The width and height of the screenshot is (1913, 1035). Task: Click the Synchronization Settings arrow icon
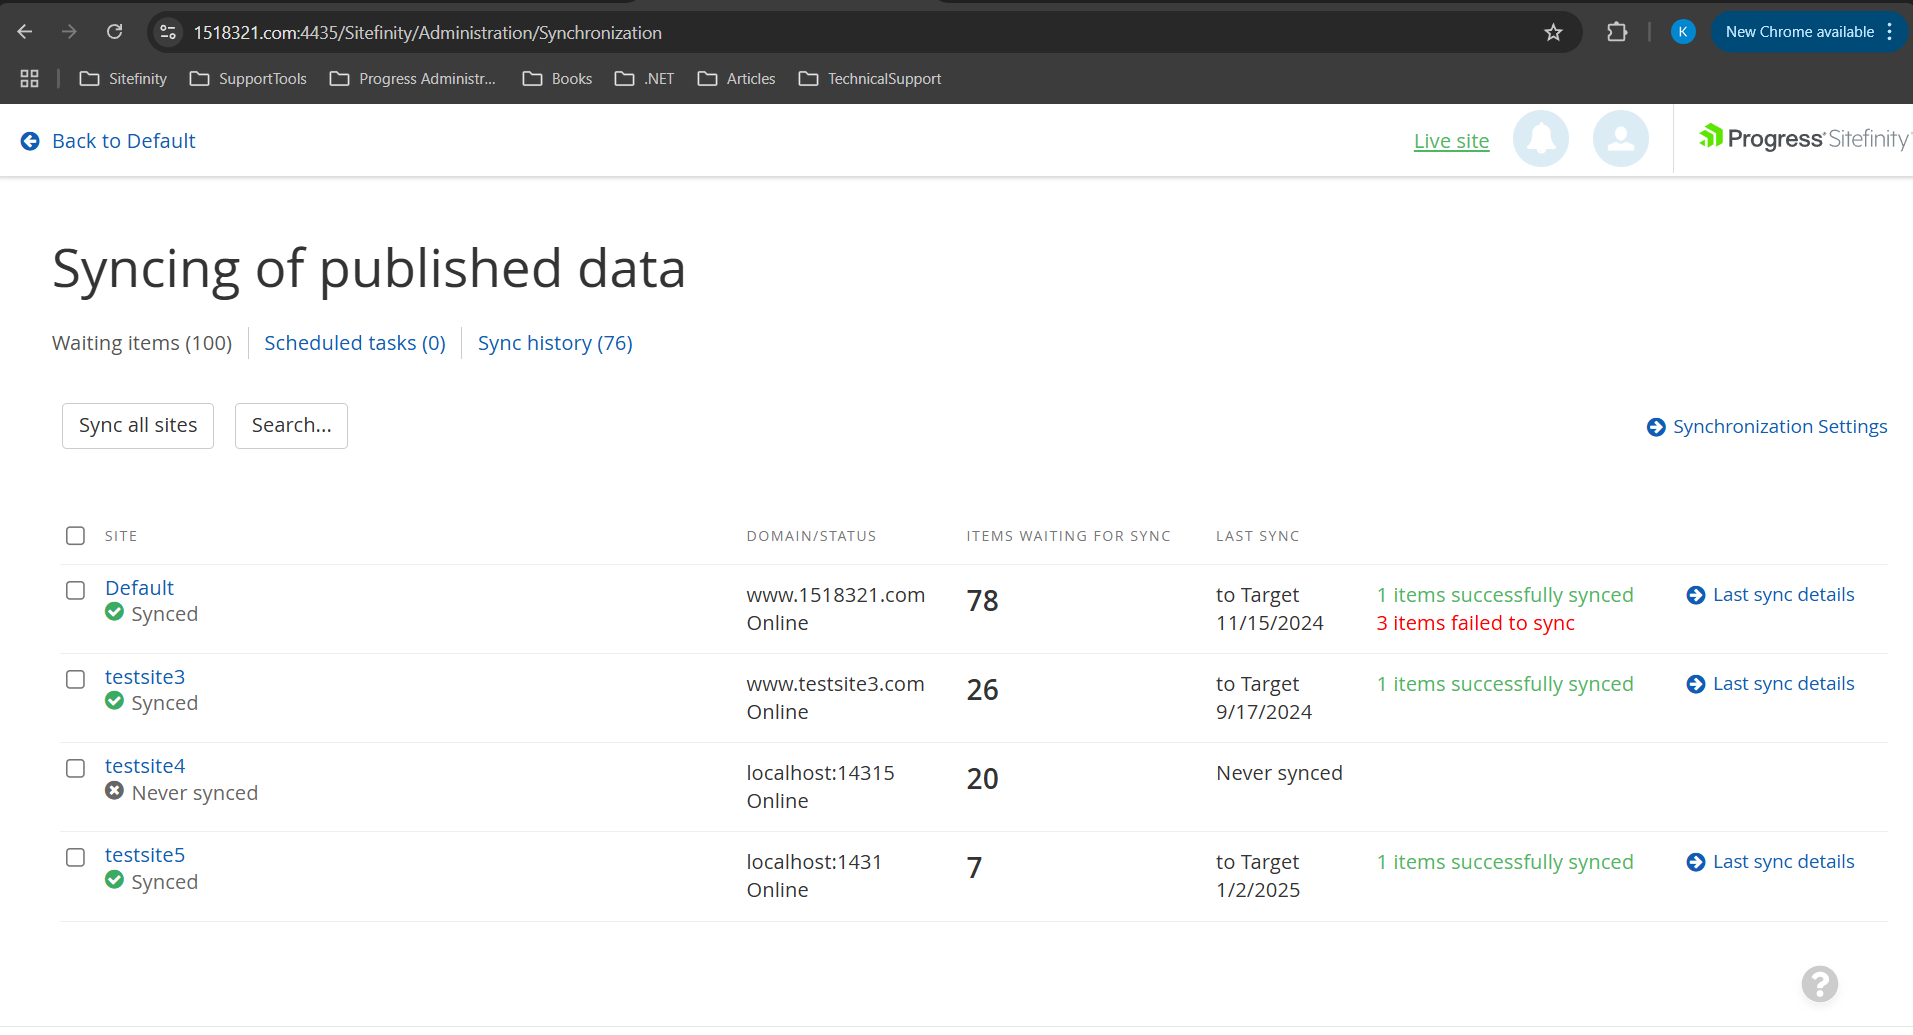click(x=1656, y=427)
